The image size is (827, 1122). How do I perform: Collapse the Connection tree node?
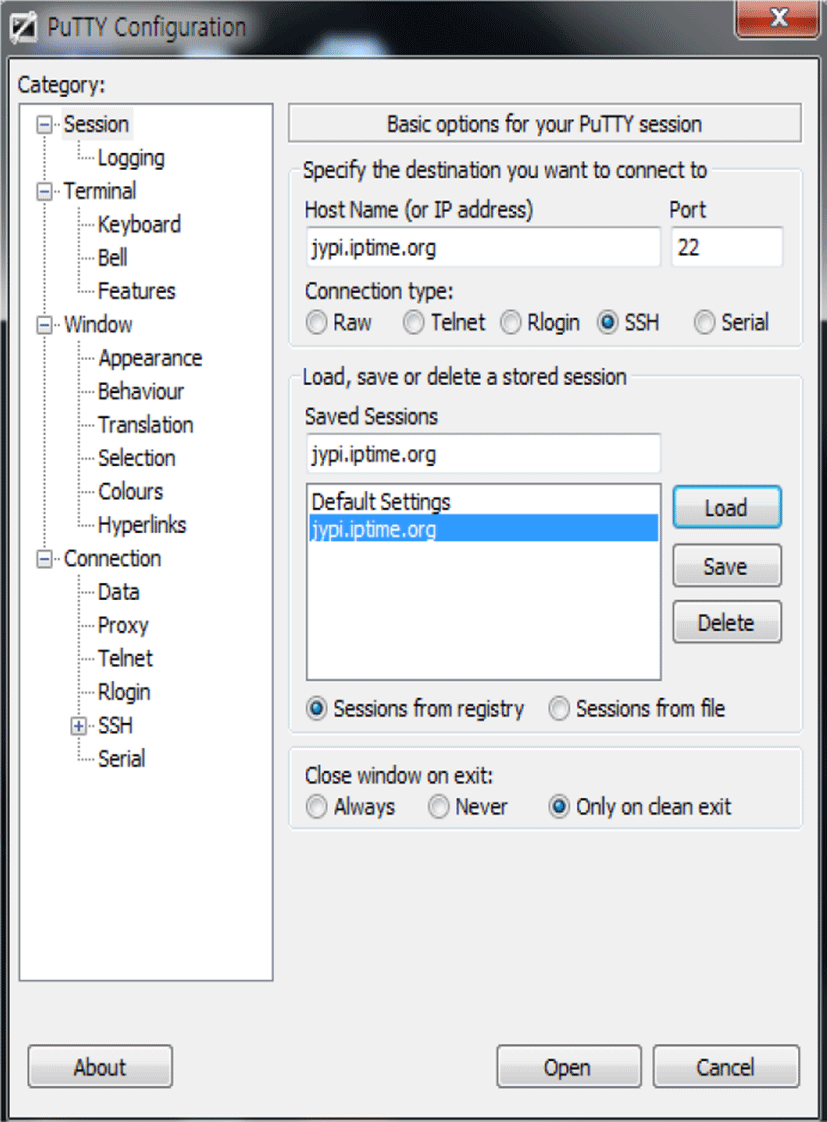coord(44,560)
